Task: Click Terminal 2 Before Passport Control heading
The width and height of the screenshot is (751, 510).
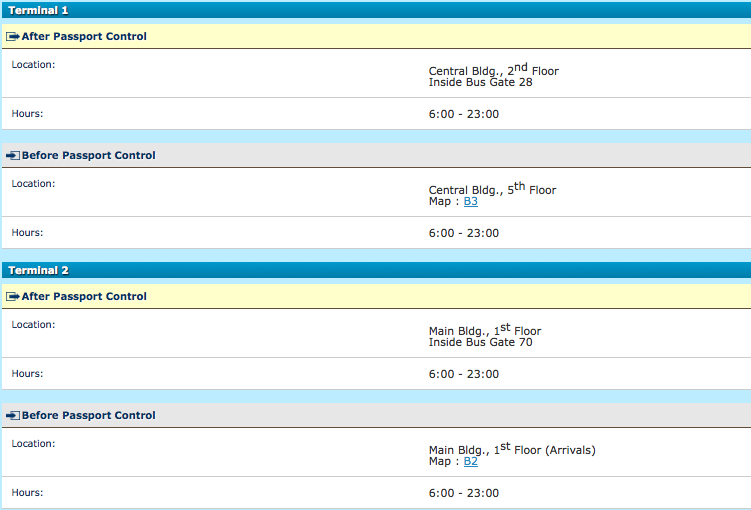Action: pos(89,415)
